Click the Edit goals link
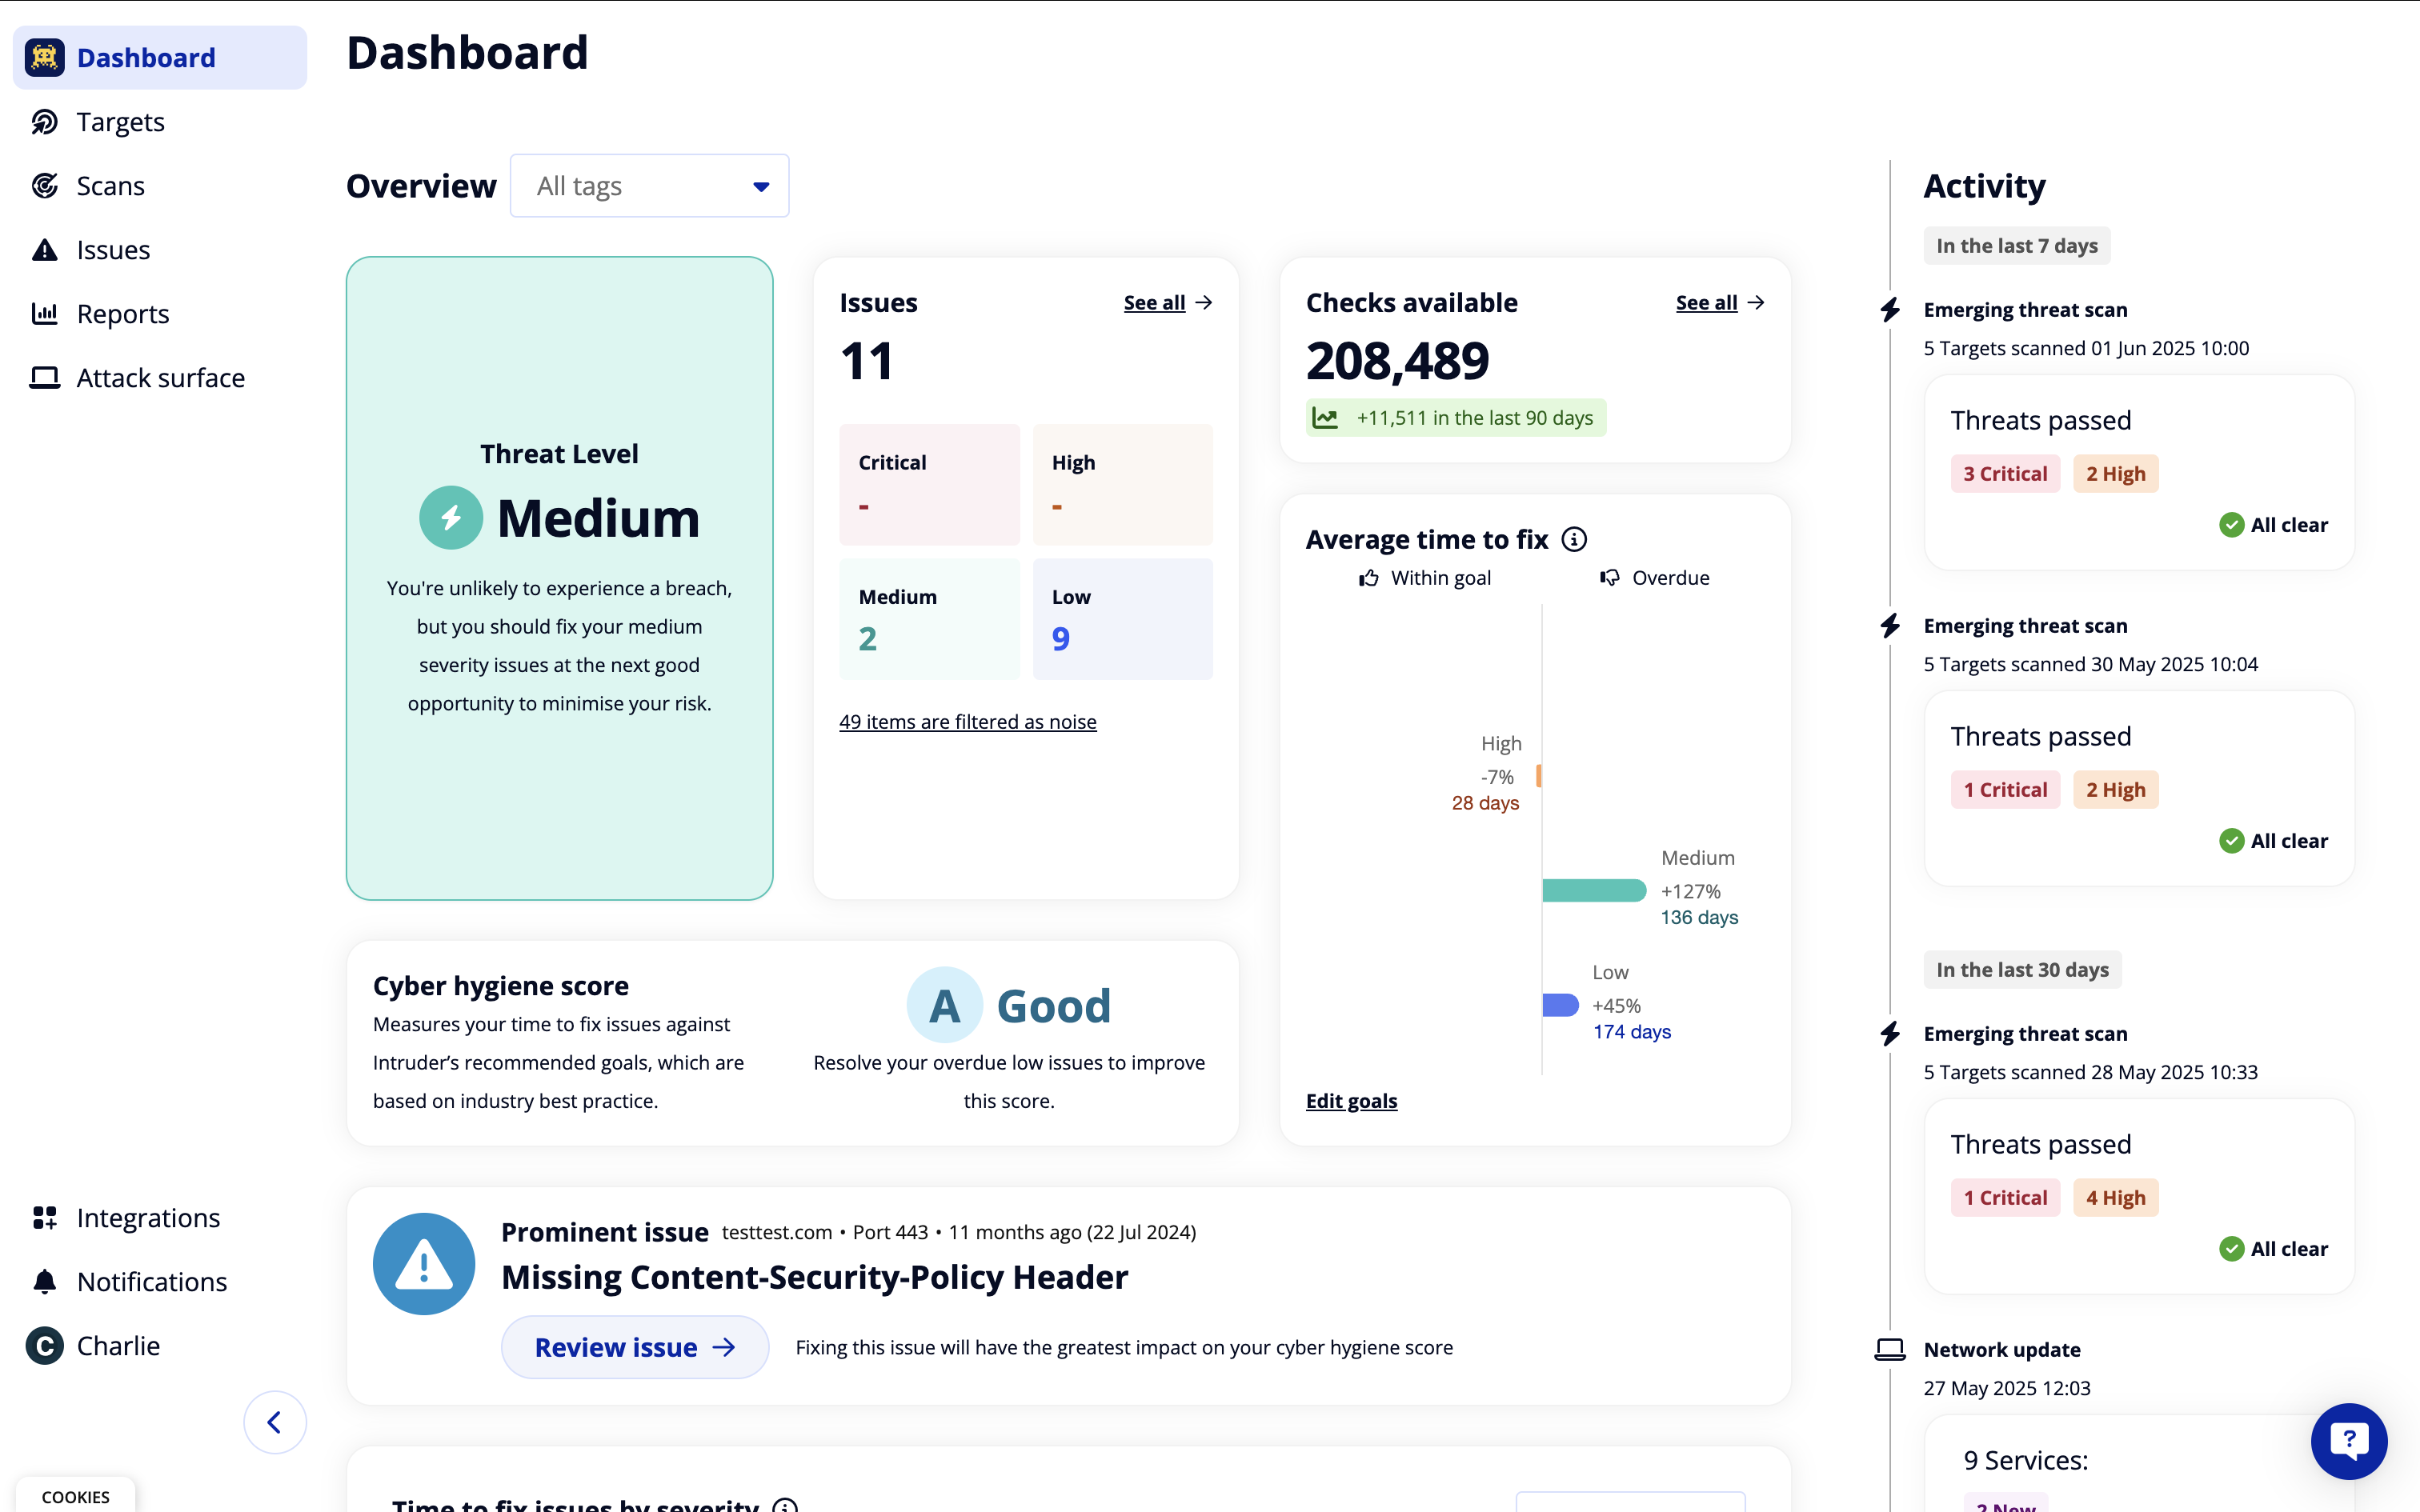The width and height of the screenshot is (2420, 1512). point(1351,1101)
